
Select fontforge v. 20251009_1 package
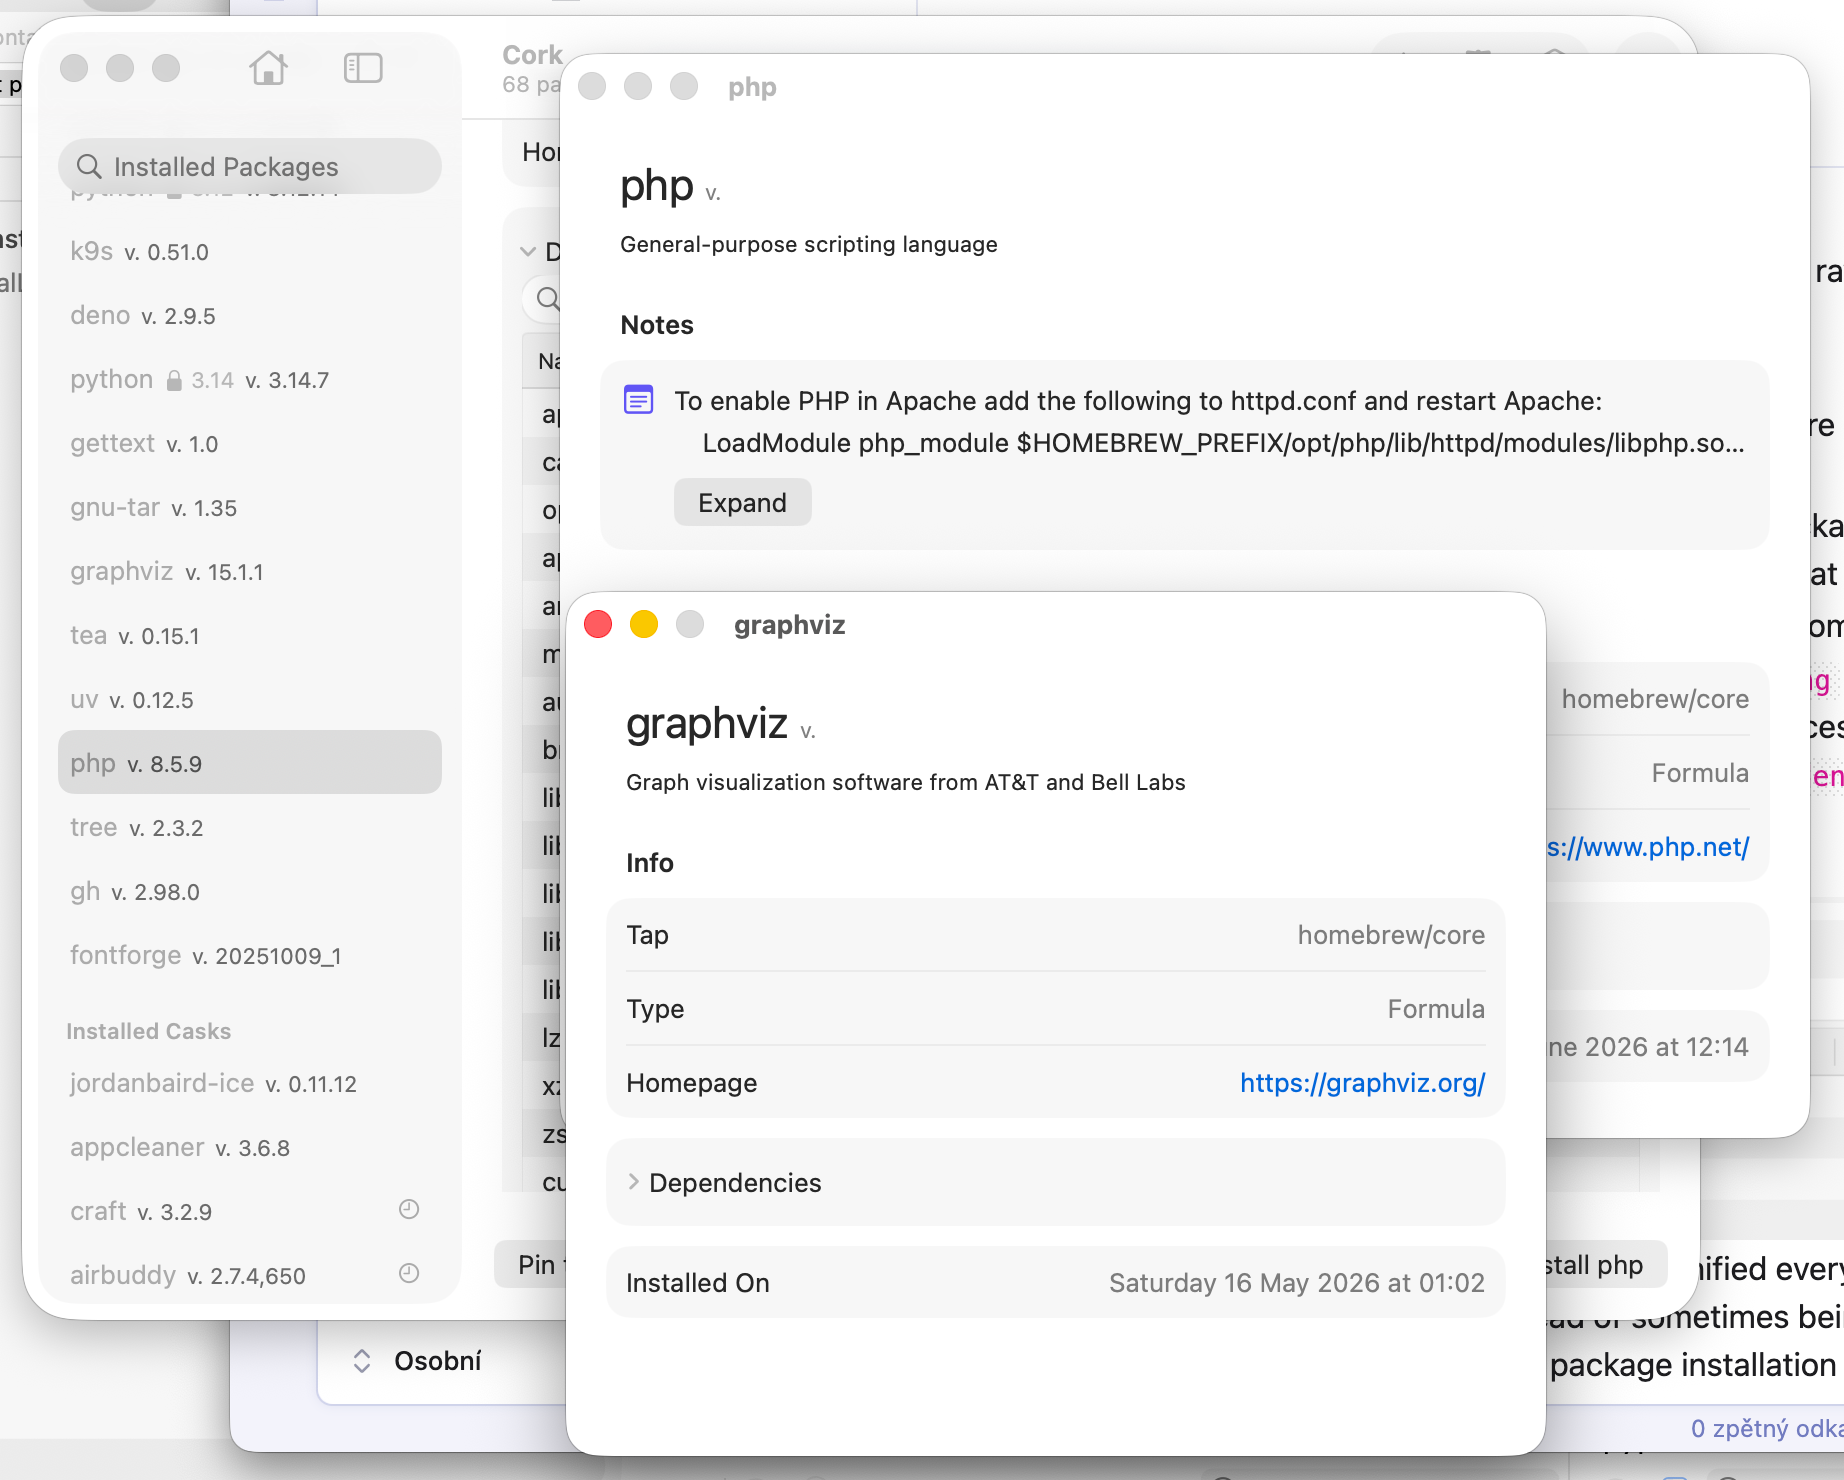(x=250, y=955)
